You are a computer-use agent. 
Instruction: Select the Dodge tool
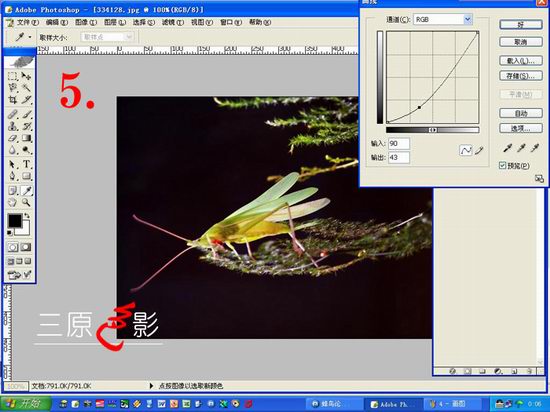click(x=26, y=150)
